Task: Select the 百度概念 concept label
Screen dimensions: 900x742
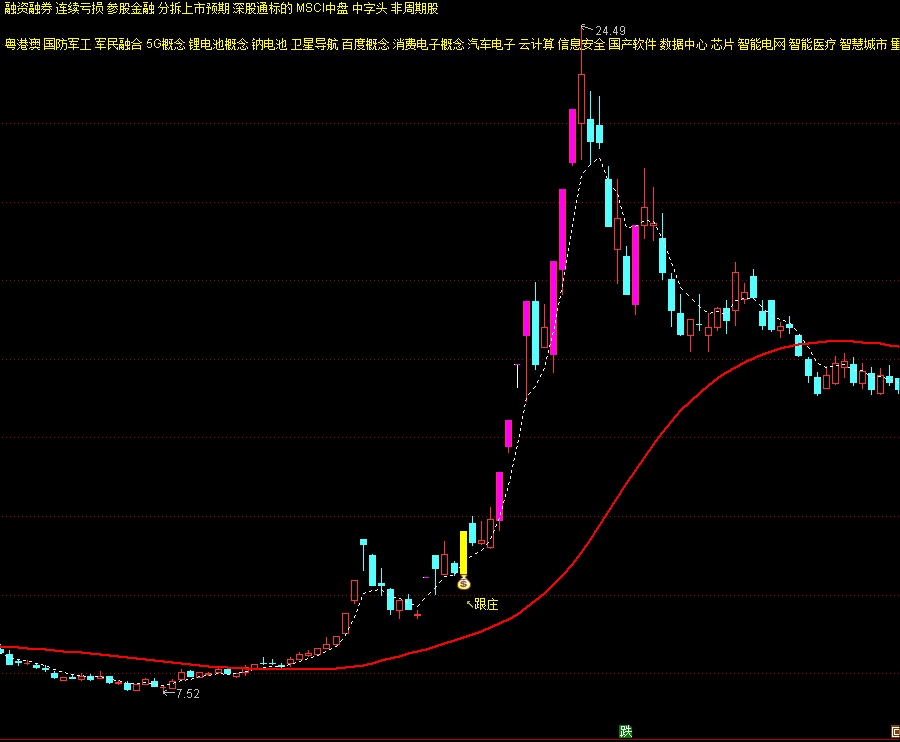Action: point(366,44)
